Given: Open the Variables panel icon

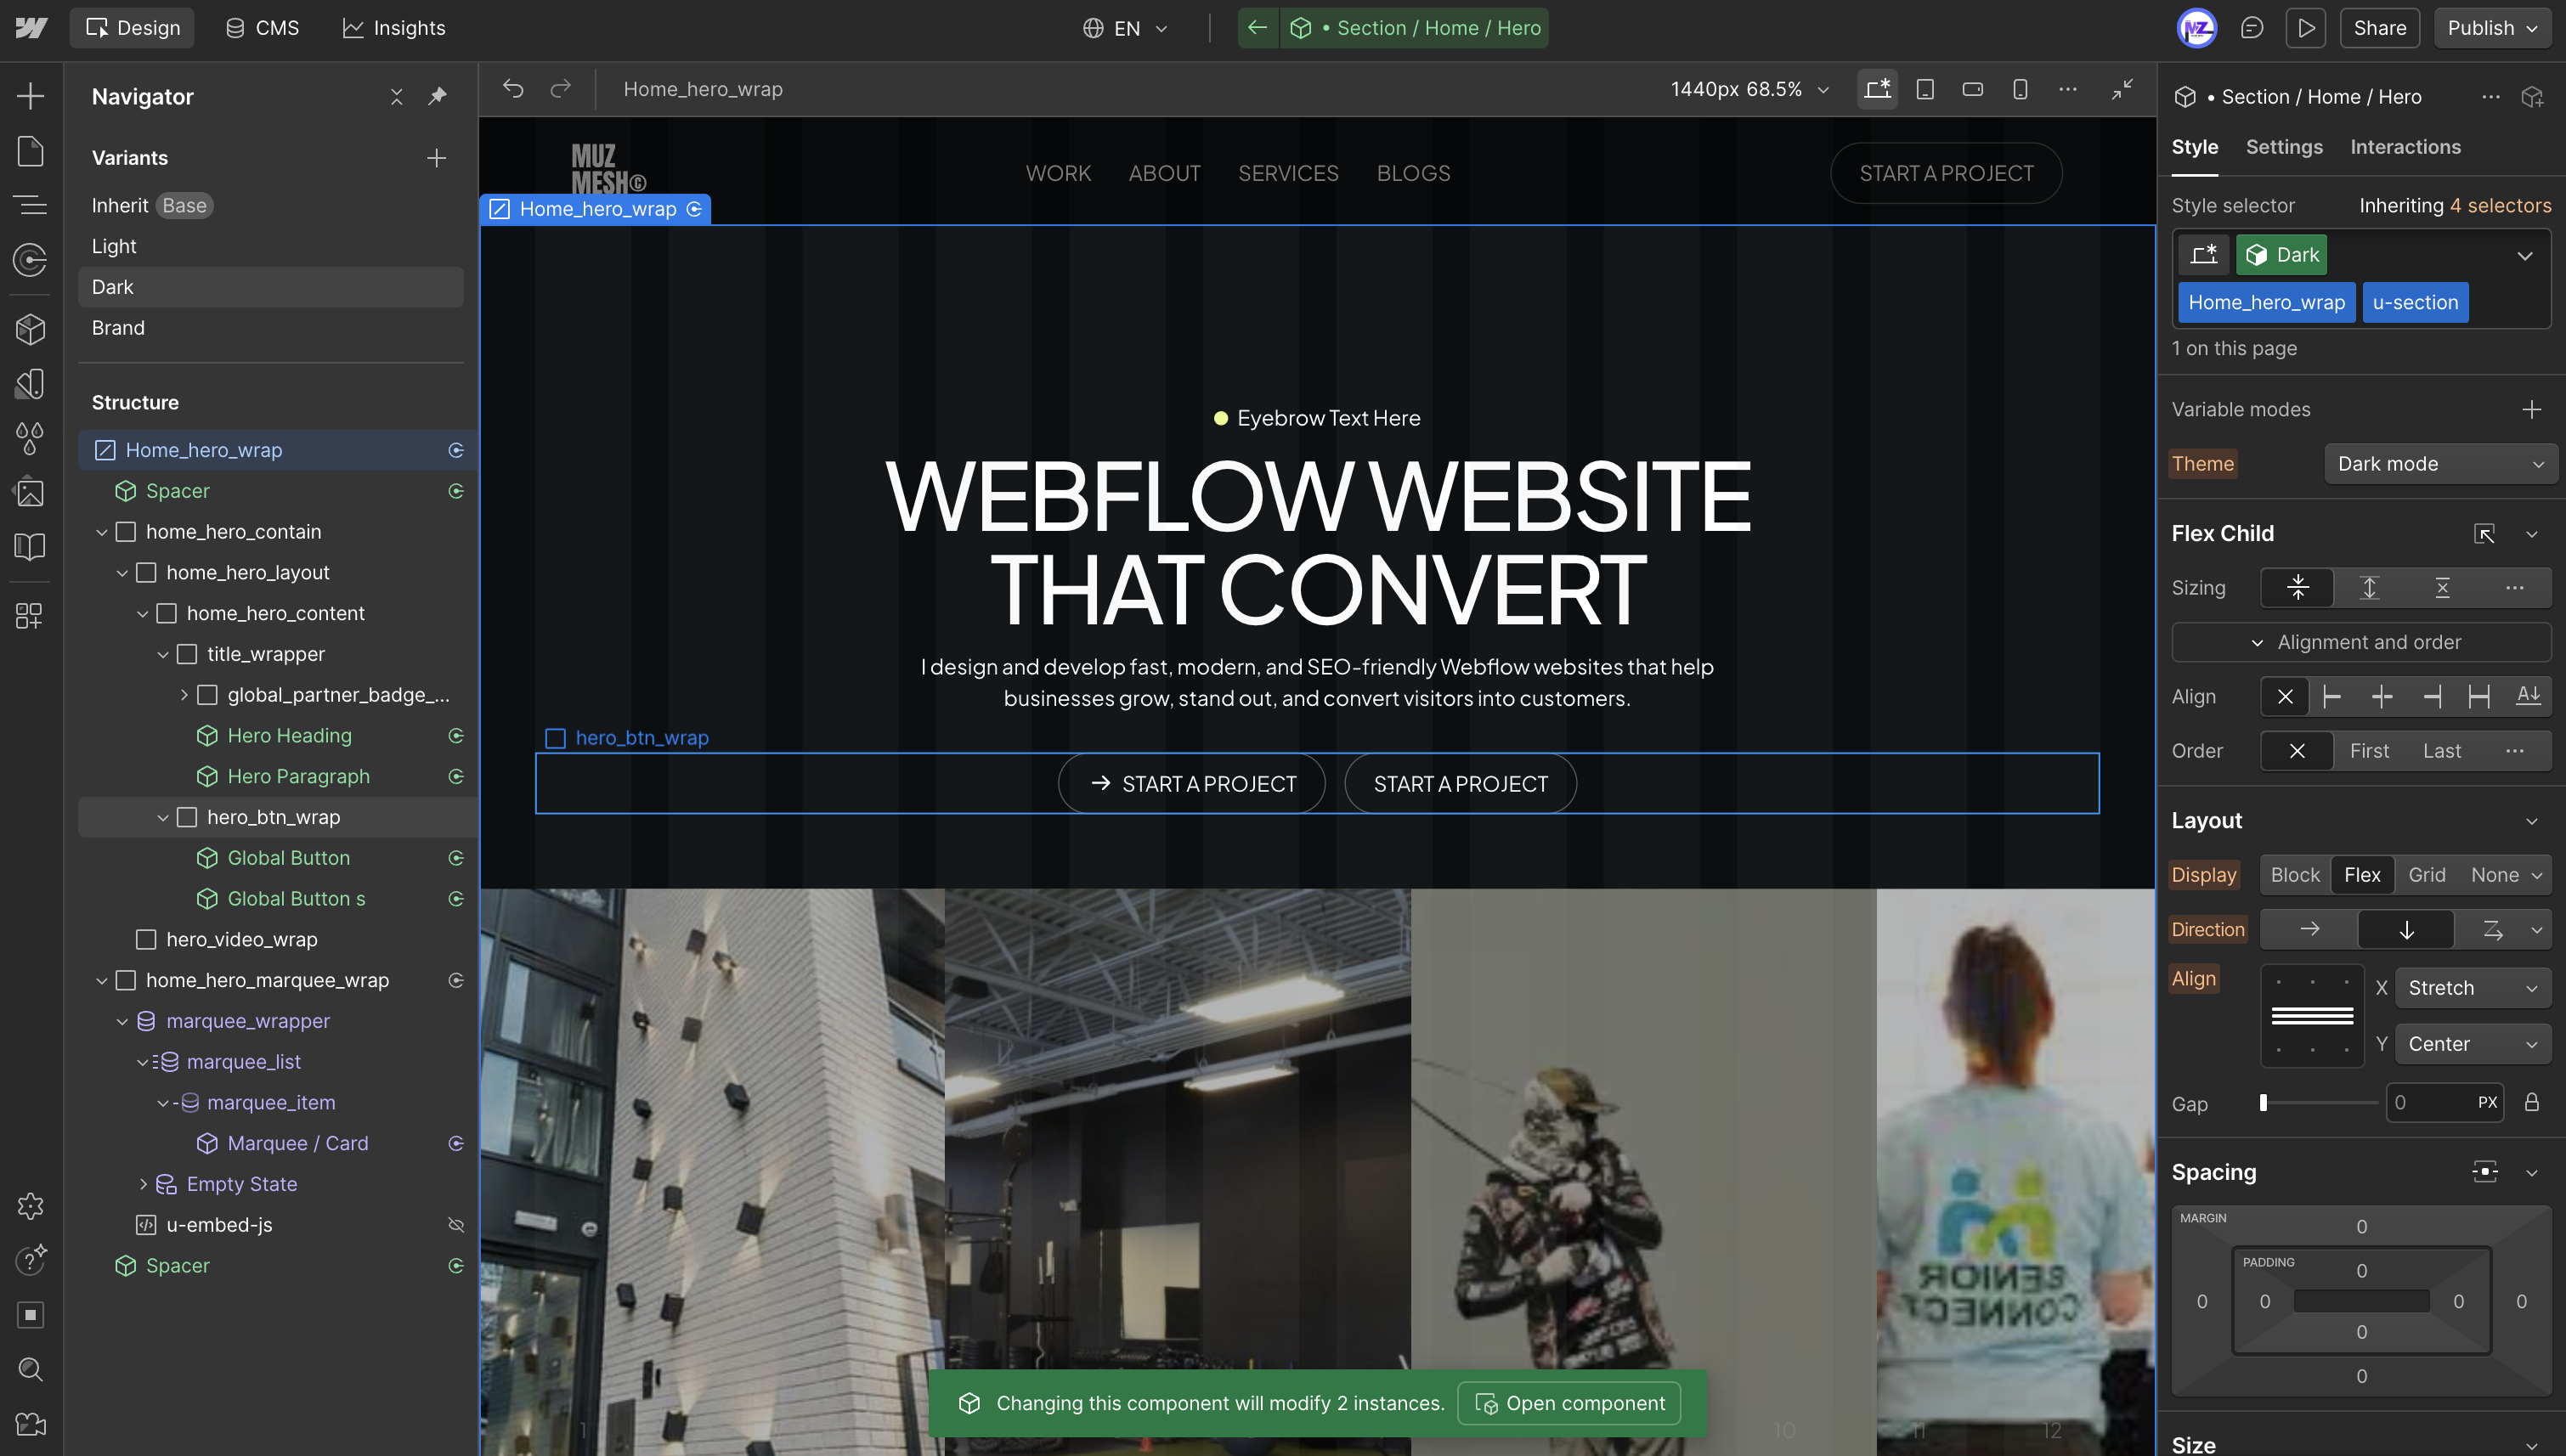Looking at the screenshot, I should pyautogui.click(x=30, y=384).
